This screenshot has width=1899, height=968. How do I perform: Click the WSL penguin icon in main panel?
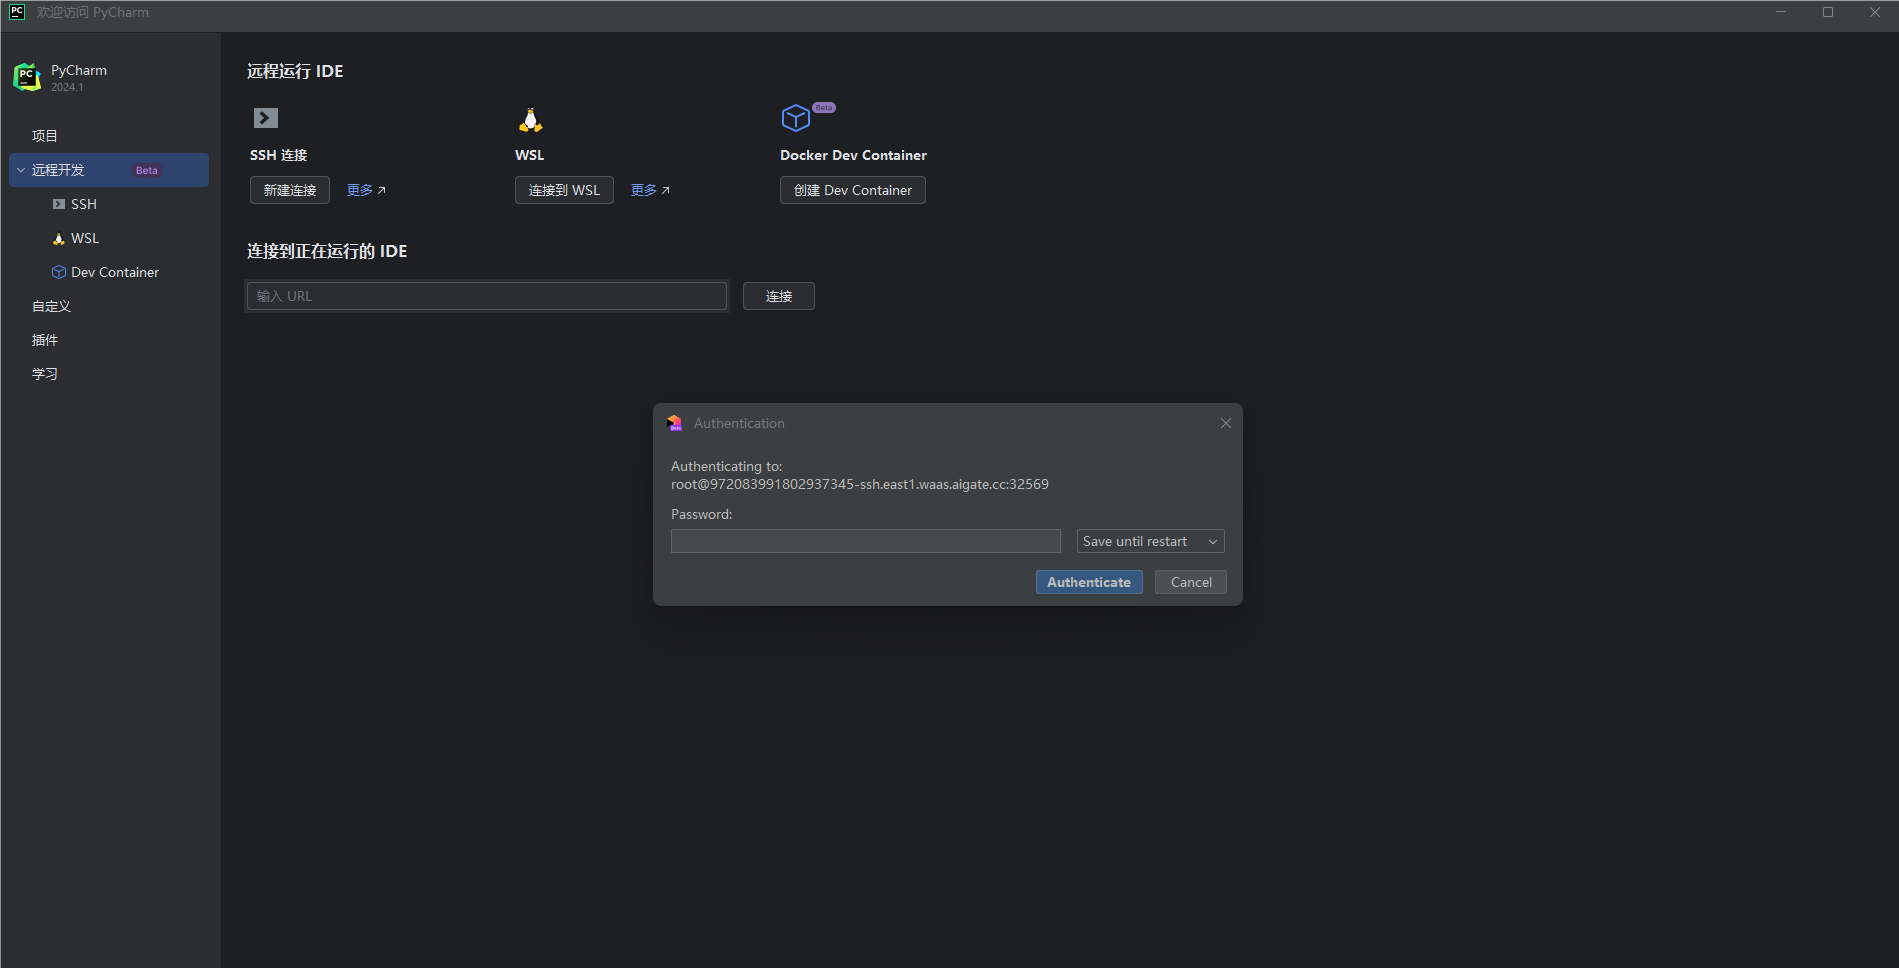coord(530,120)
